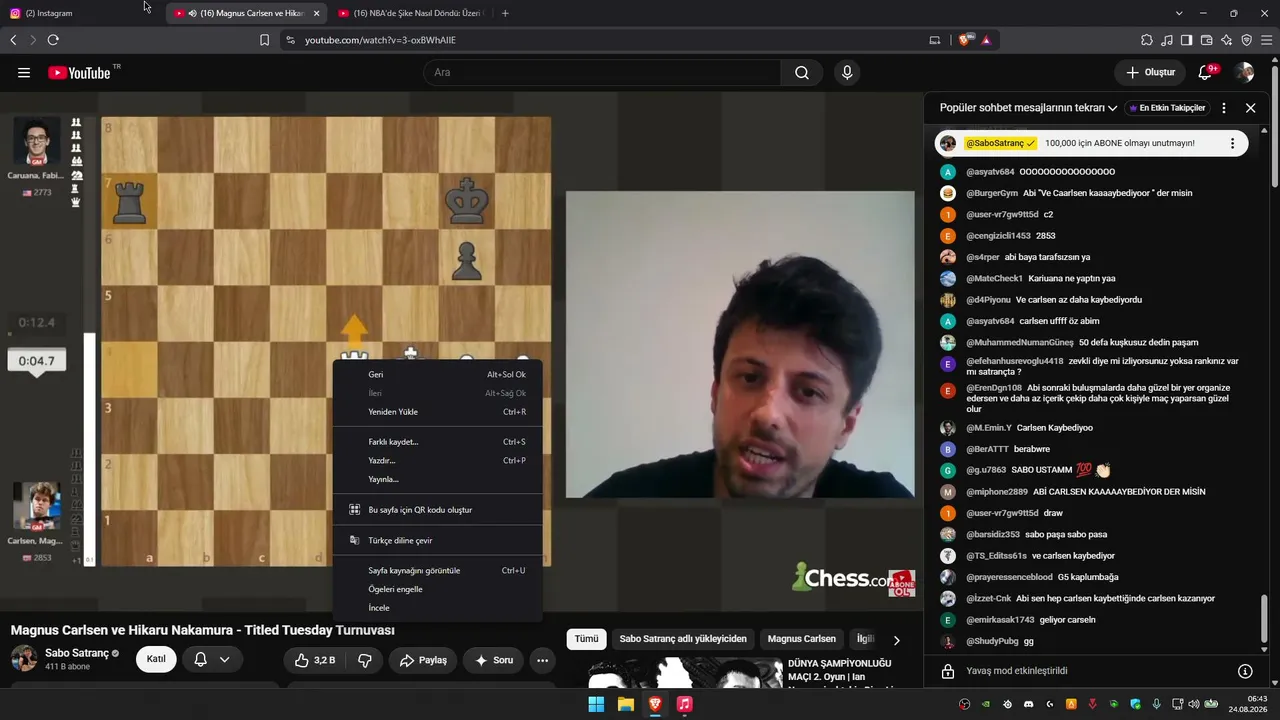Click the Soru ask button
This screenshot has height=720, width=1280.
(493, 660)
